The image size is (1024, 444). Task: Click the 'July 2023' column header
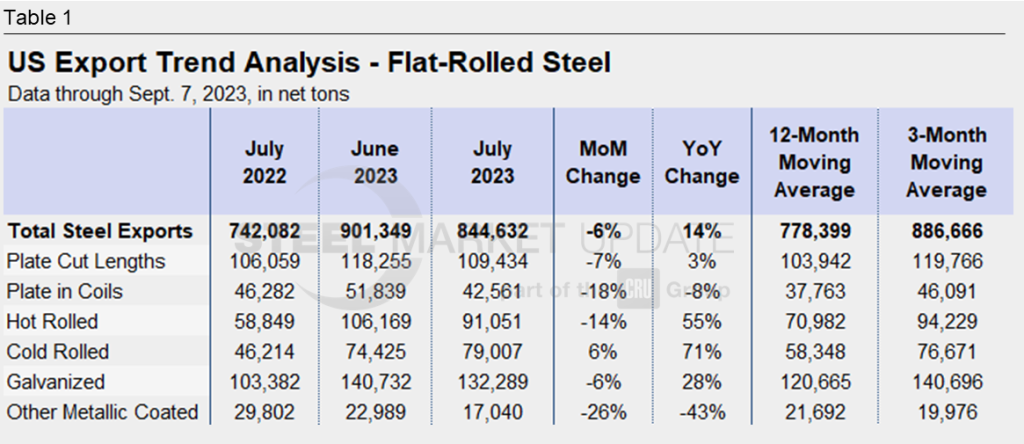point(491,162)
